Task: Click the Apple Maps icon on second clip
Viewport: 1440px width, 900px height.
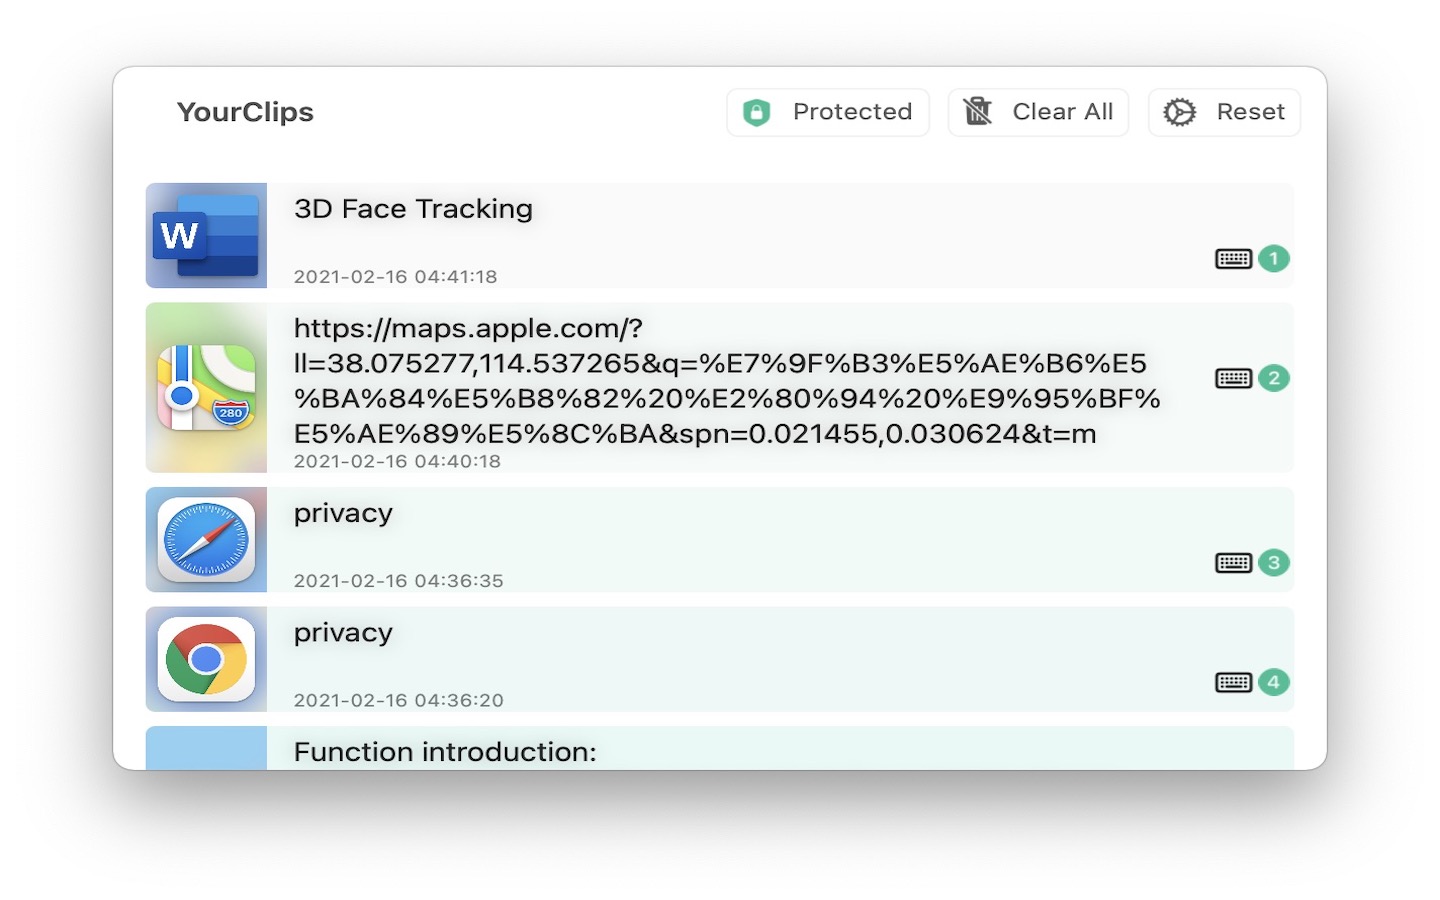Action: [206, 388]
